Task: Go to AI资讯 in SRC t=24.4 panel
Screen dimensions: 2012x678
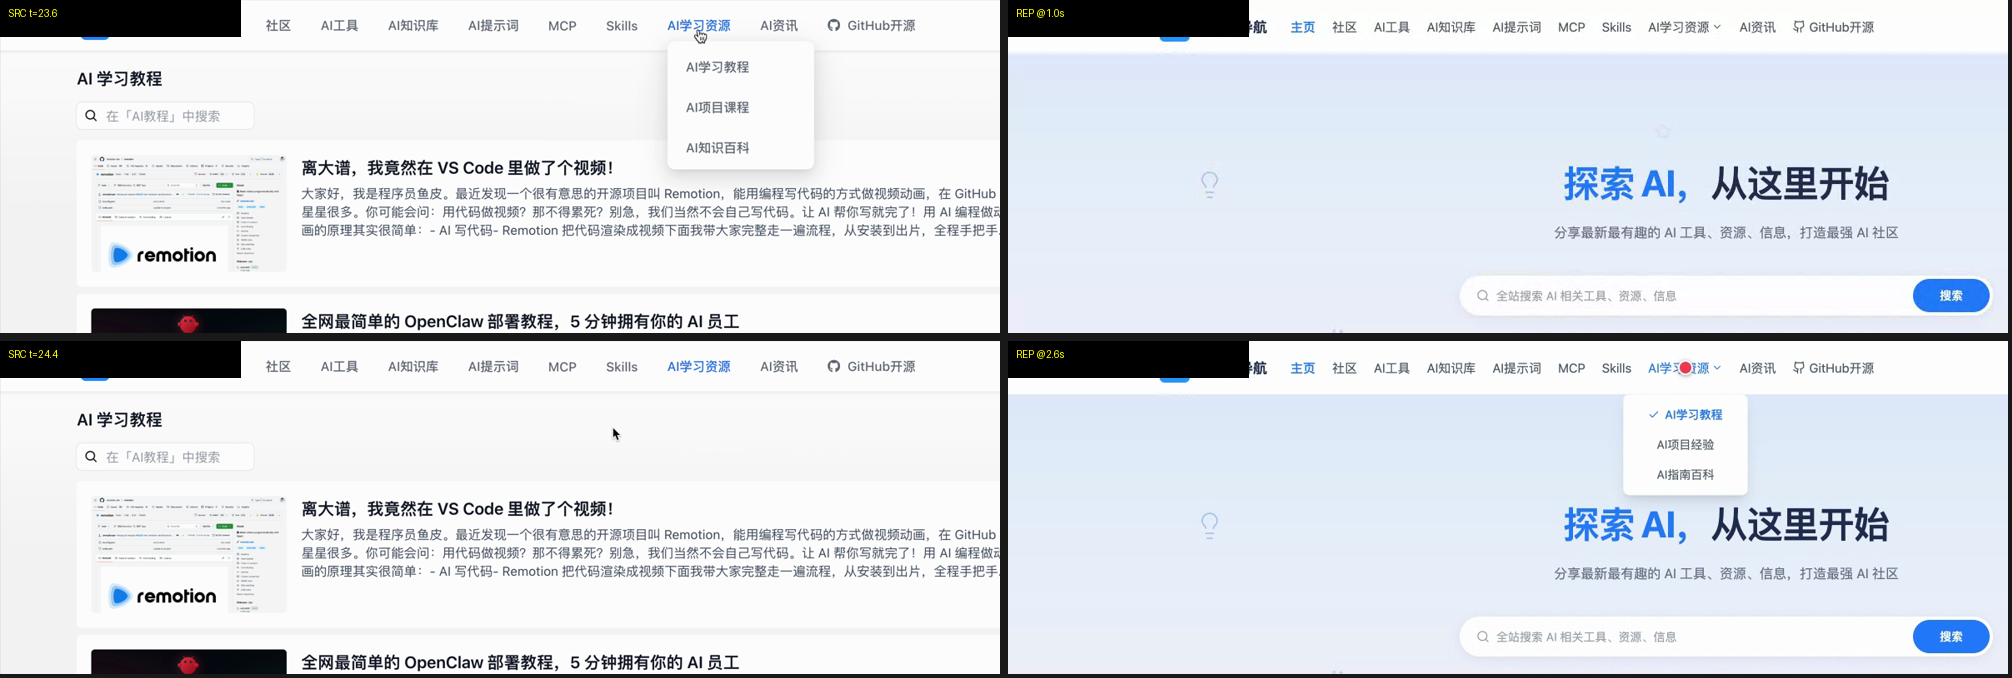Action: (x=779, y=367)
